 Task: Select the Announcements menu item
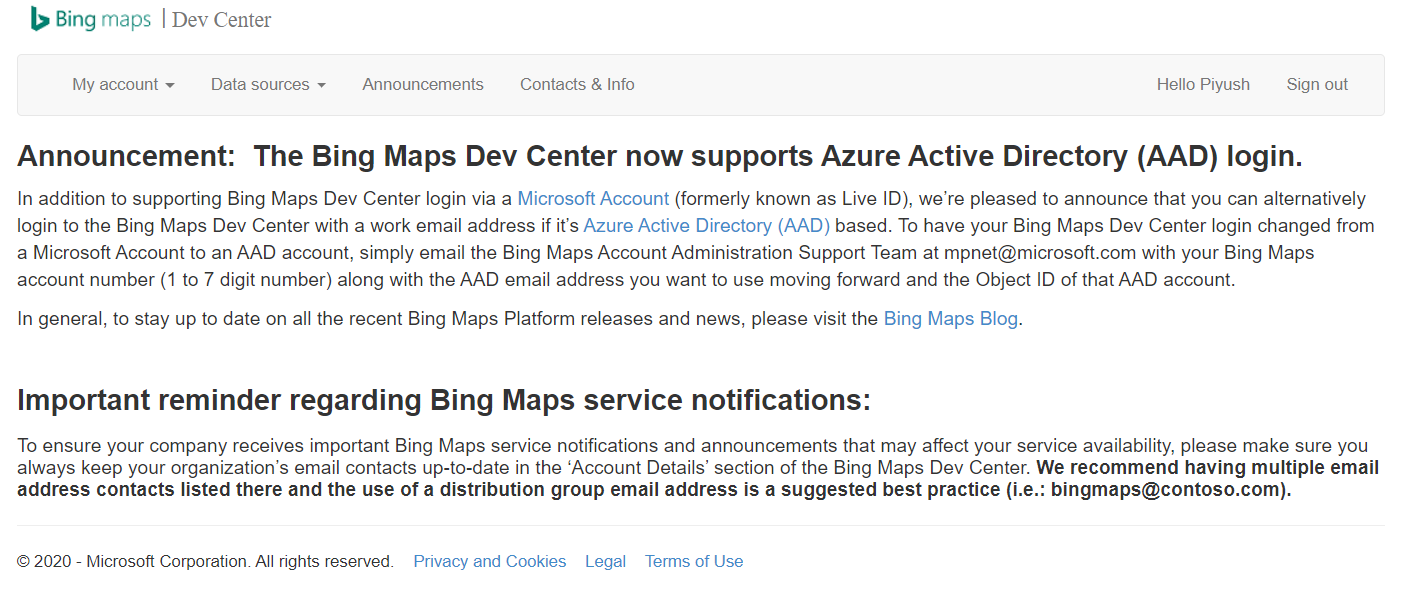click(x=422, y=84)
